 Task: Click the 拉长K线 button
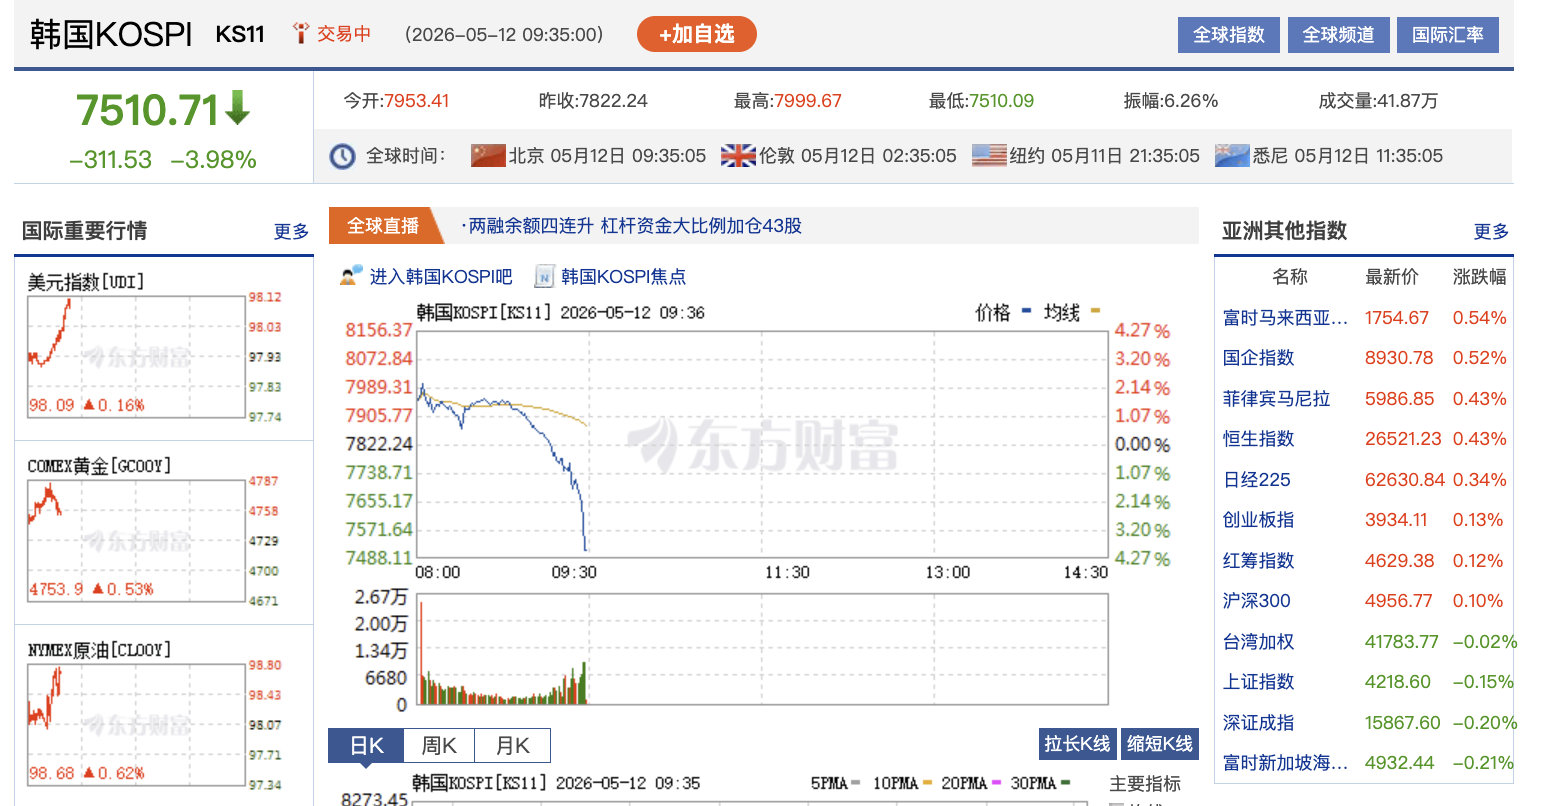(x=1078, y=744)
